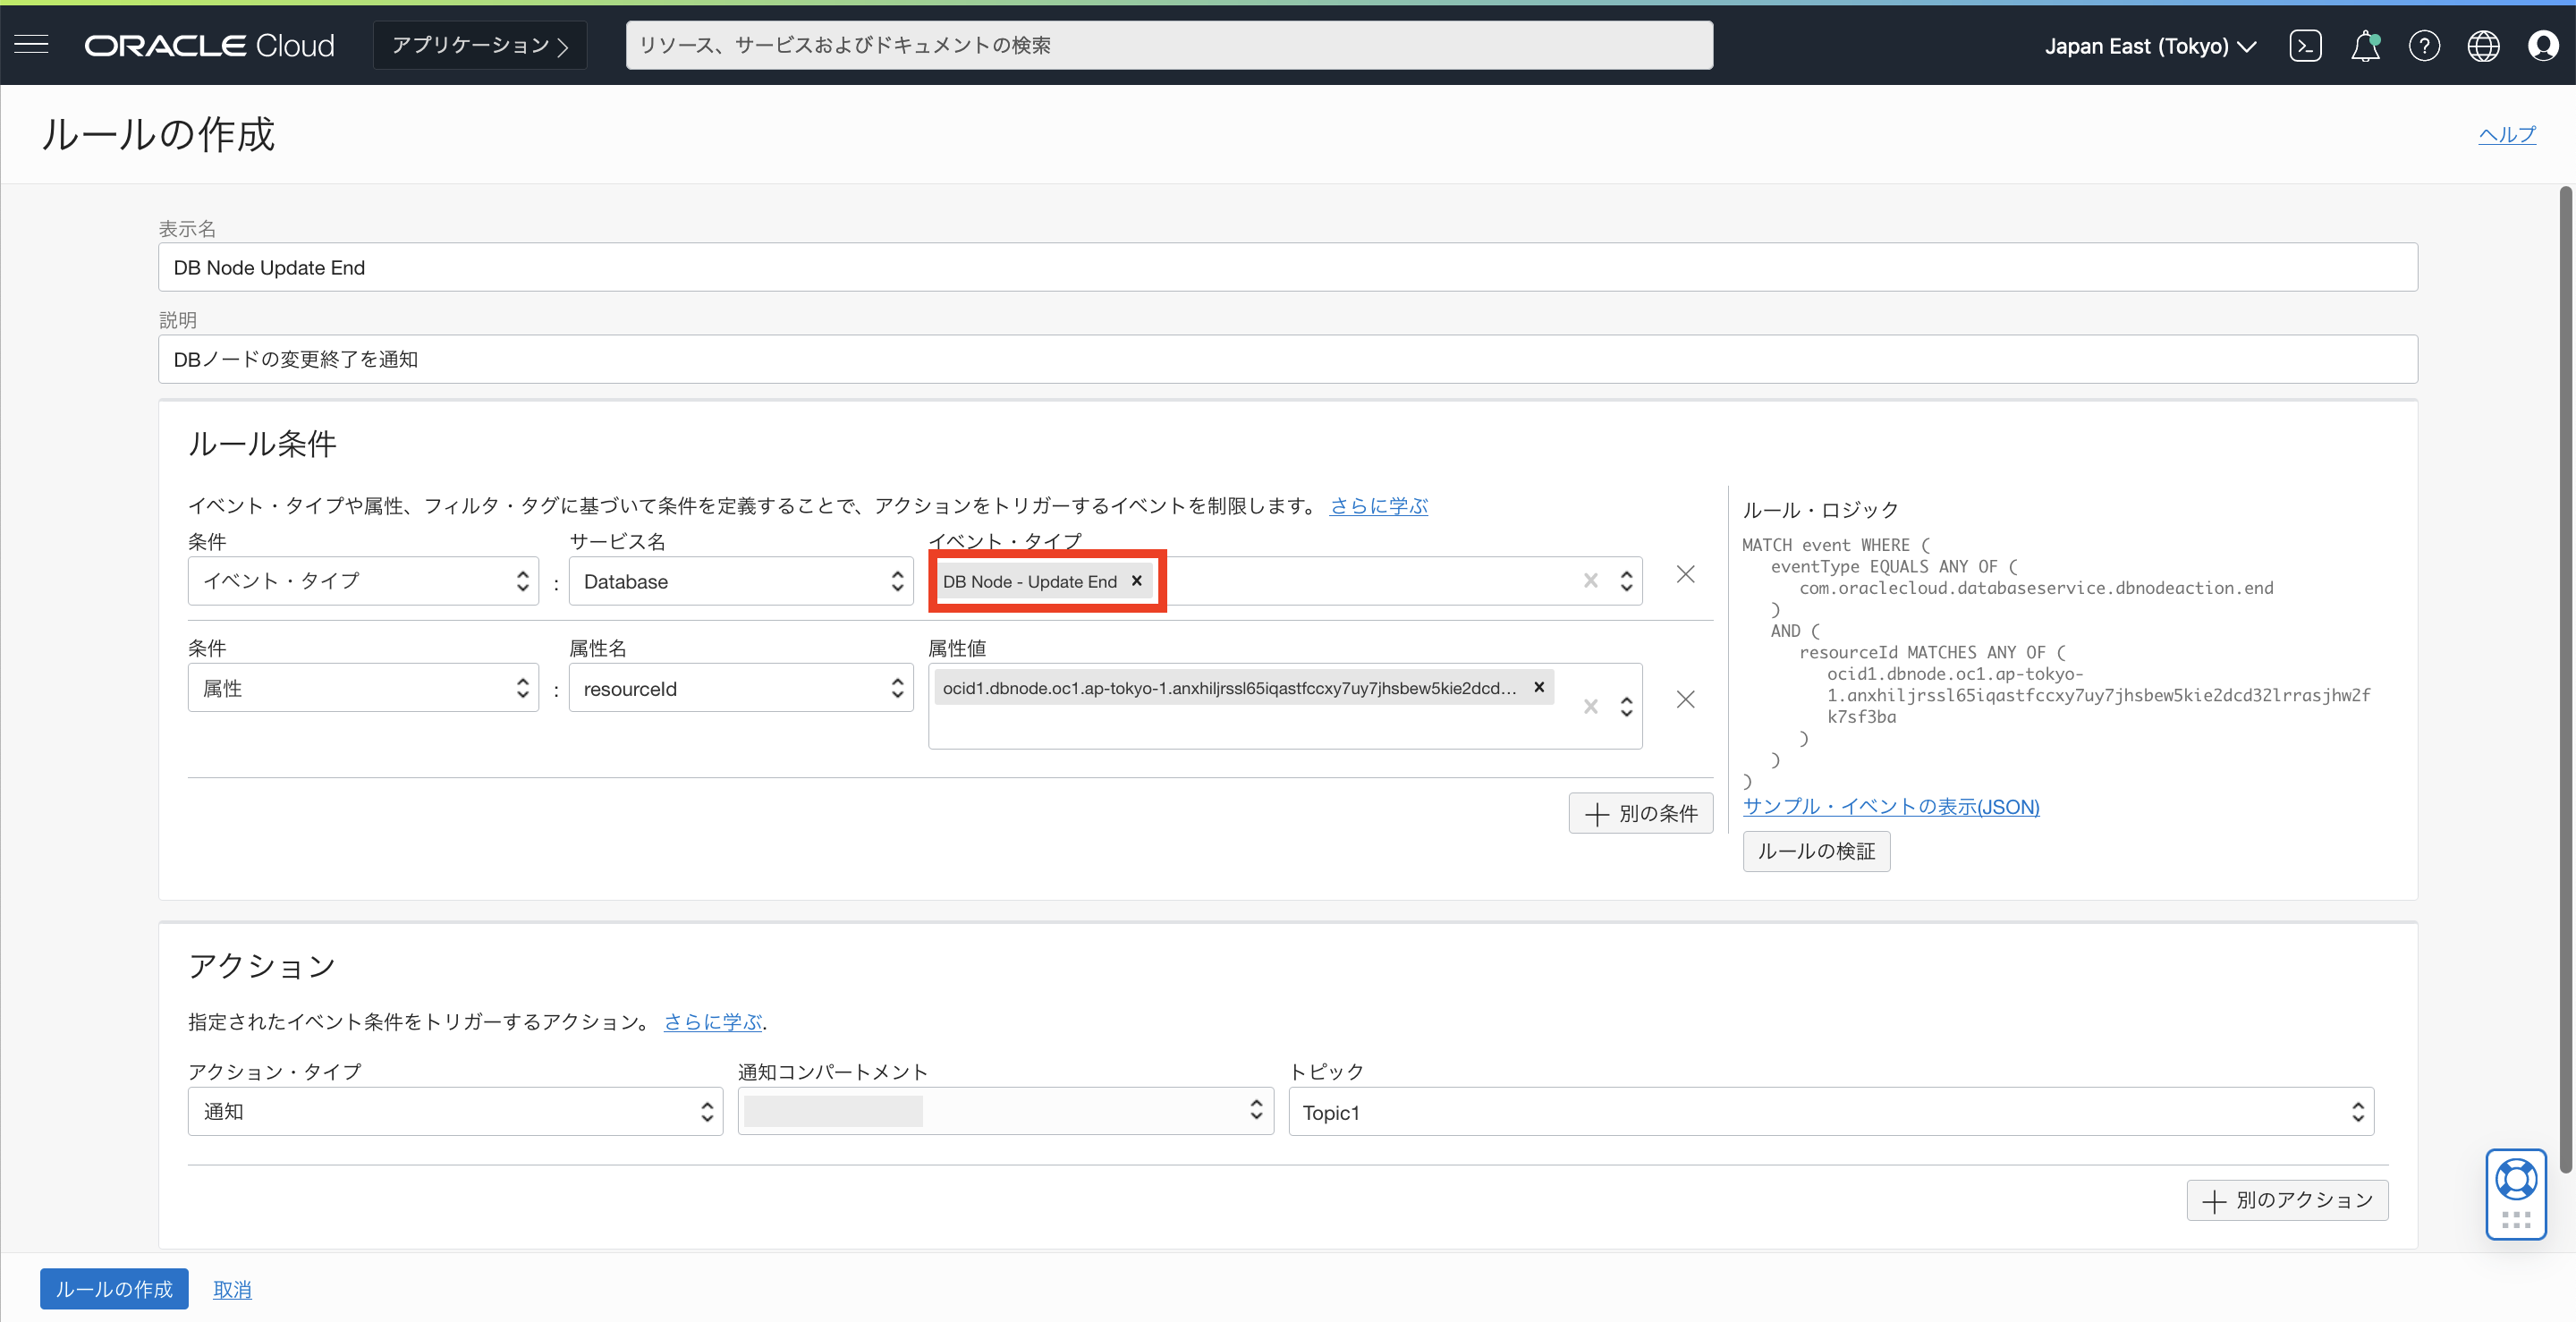This screenshot has height=1322, width=2576.
Task: Clear the resourceId attribute value chip
Action: 1539,687
